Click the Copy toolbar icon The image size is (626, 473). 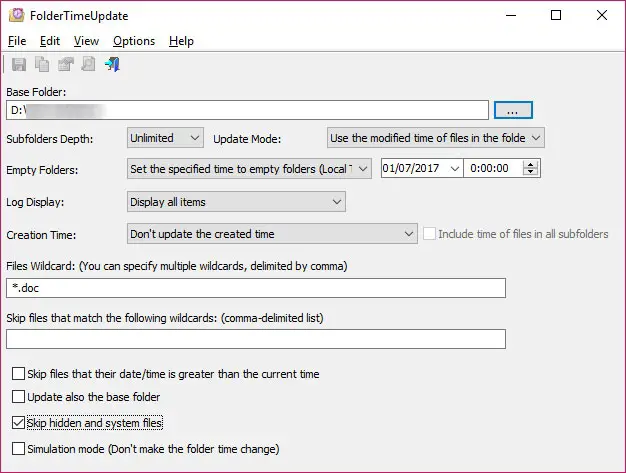coord(42,64)
